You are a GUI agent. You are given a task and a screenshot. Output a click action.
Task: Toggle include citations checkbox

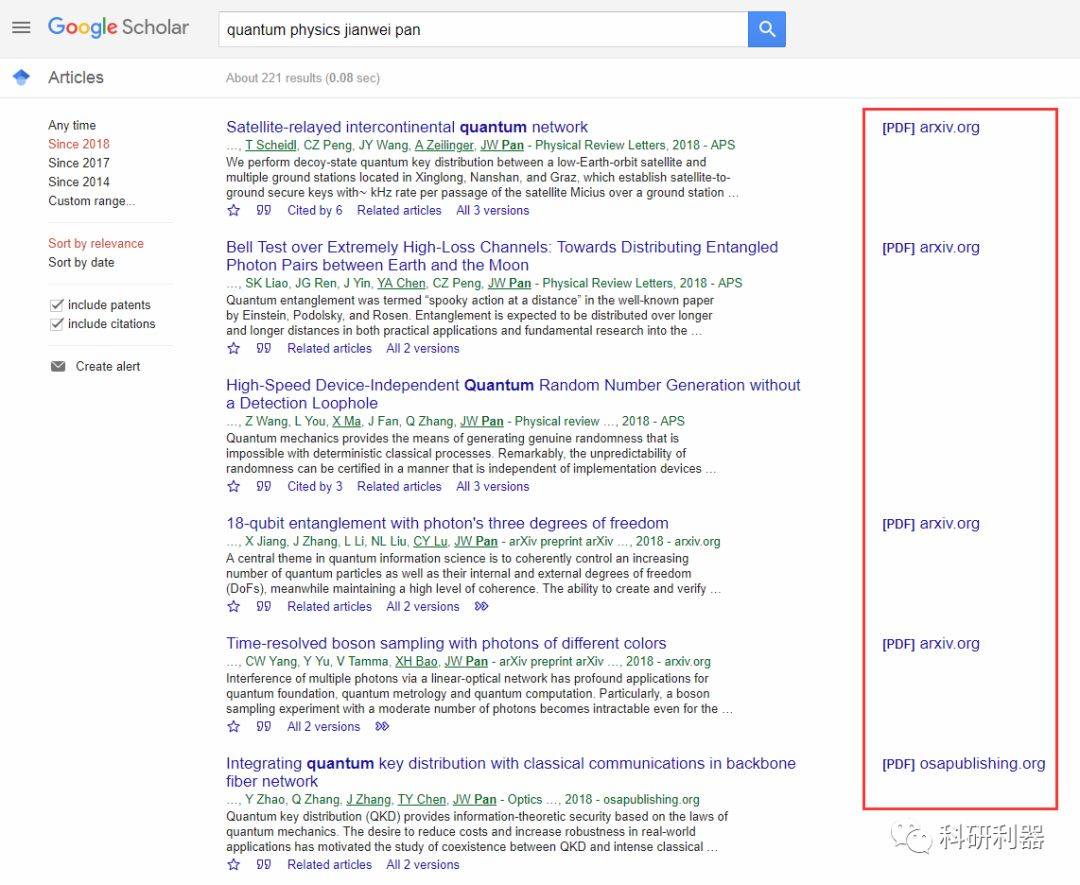click(57, 324)
